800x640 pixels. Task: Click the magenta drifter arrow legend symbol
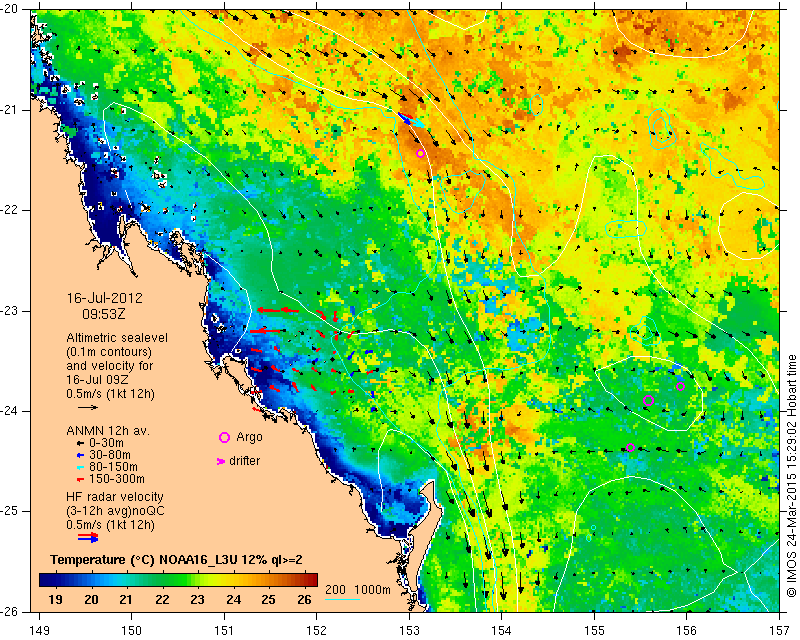coord(221,461)
